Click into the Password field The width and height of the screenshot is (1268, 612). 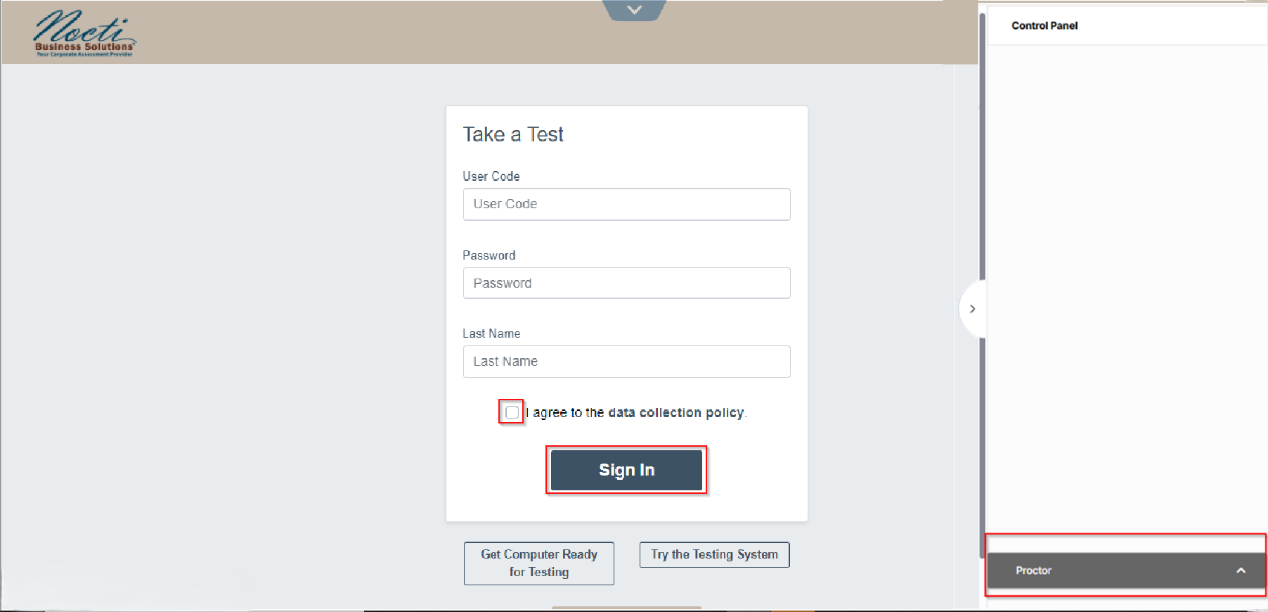click(x=626, y=283)
